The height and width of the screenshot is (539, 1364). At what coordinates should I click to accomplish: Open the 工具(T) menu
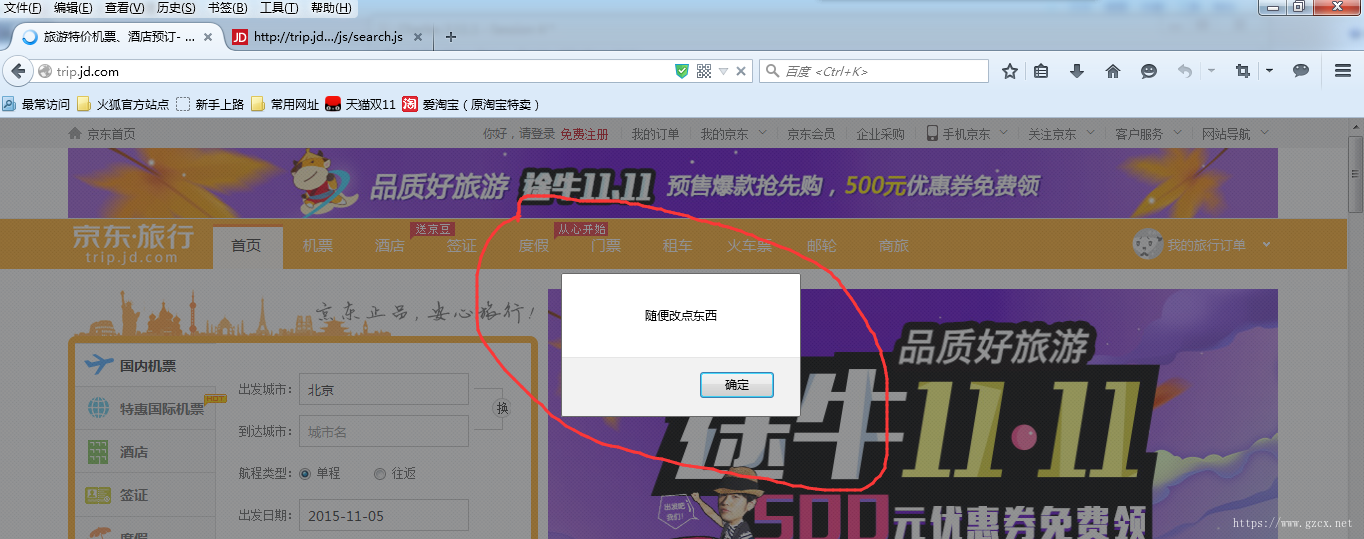click(x=279, y=8)
